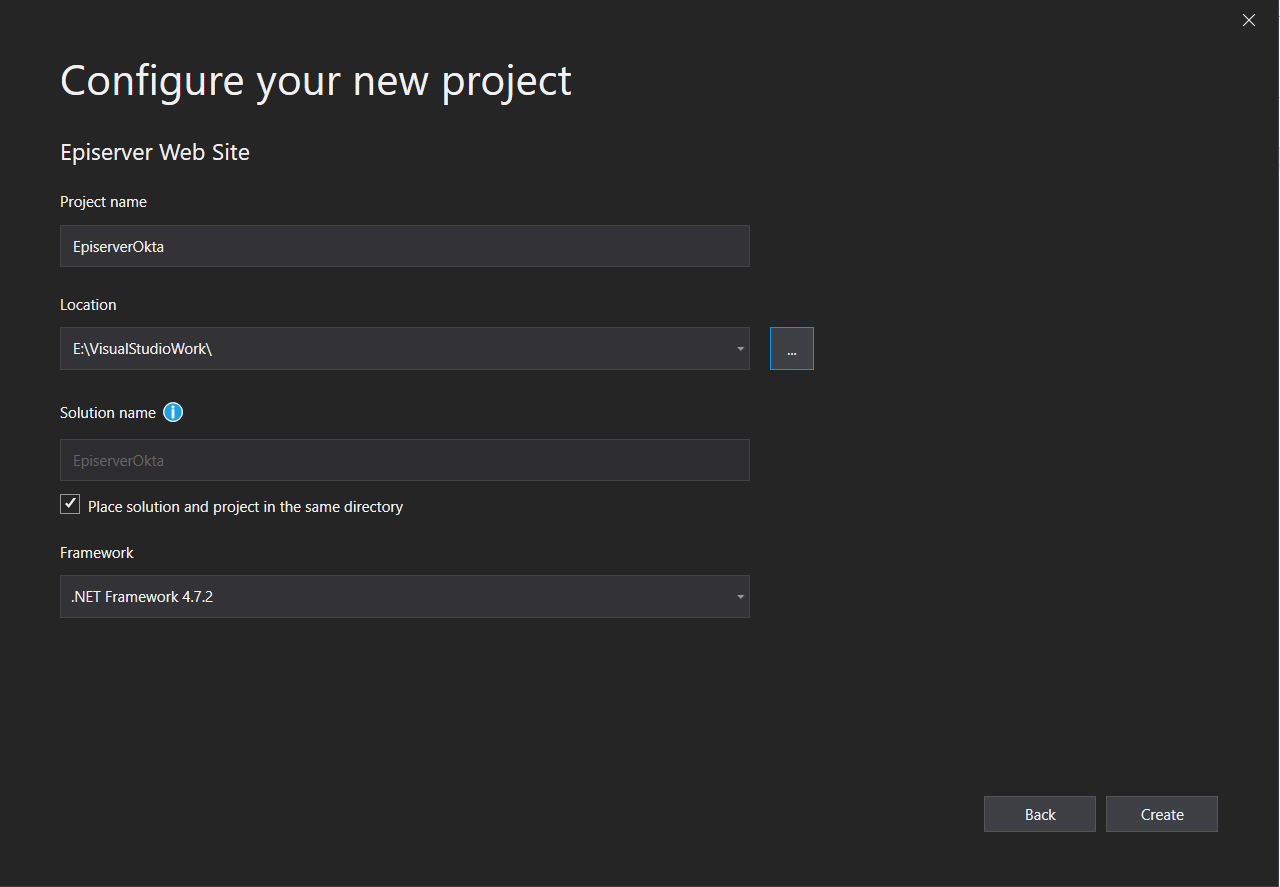Expand the Framework dropdown arrow
This screenshot has height=887, width=1280.
point(740,597)
